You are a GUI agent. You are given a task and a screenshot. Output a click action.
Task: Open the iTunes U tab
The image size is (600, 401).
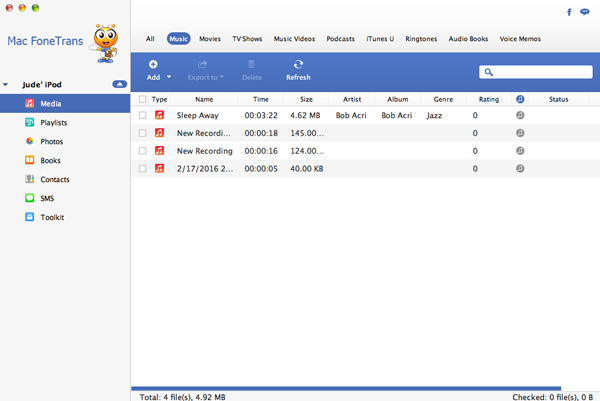(x=380, y=39)
